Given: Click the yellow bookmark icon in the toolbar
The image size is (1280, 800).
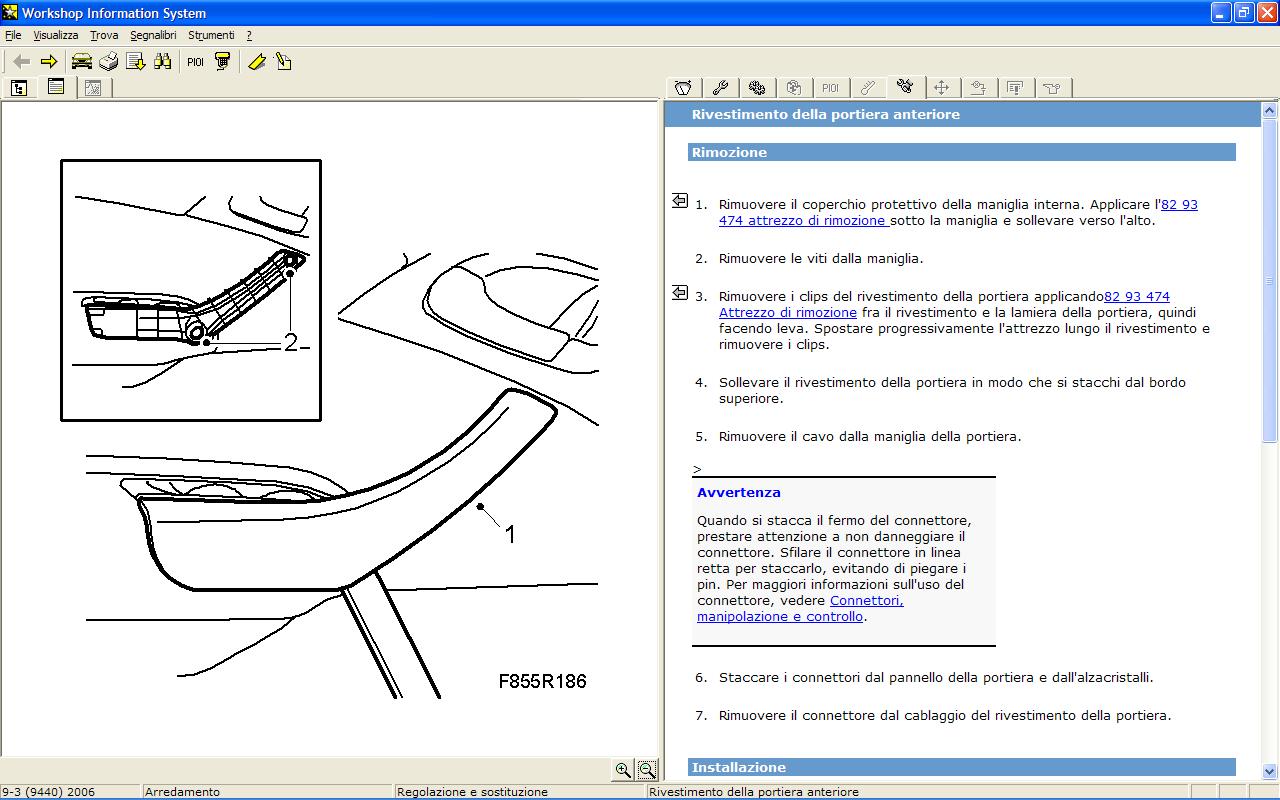Looking at the screenshot, I should pos(257,62).
